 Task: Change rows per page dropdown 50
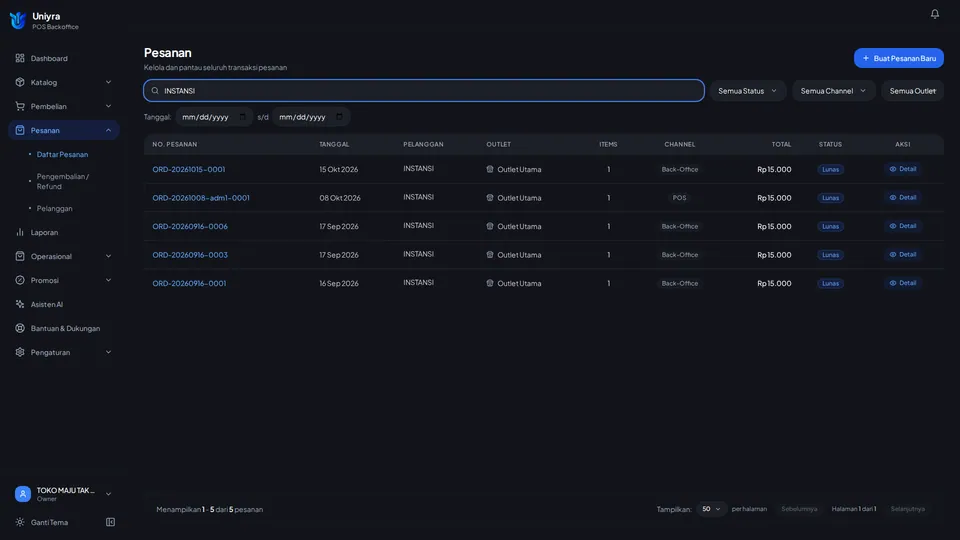click(711, 509)
